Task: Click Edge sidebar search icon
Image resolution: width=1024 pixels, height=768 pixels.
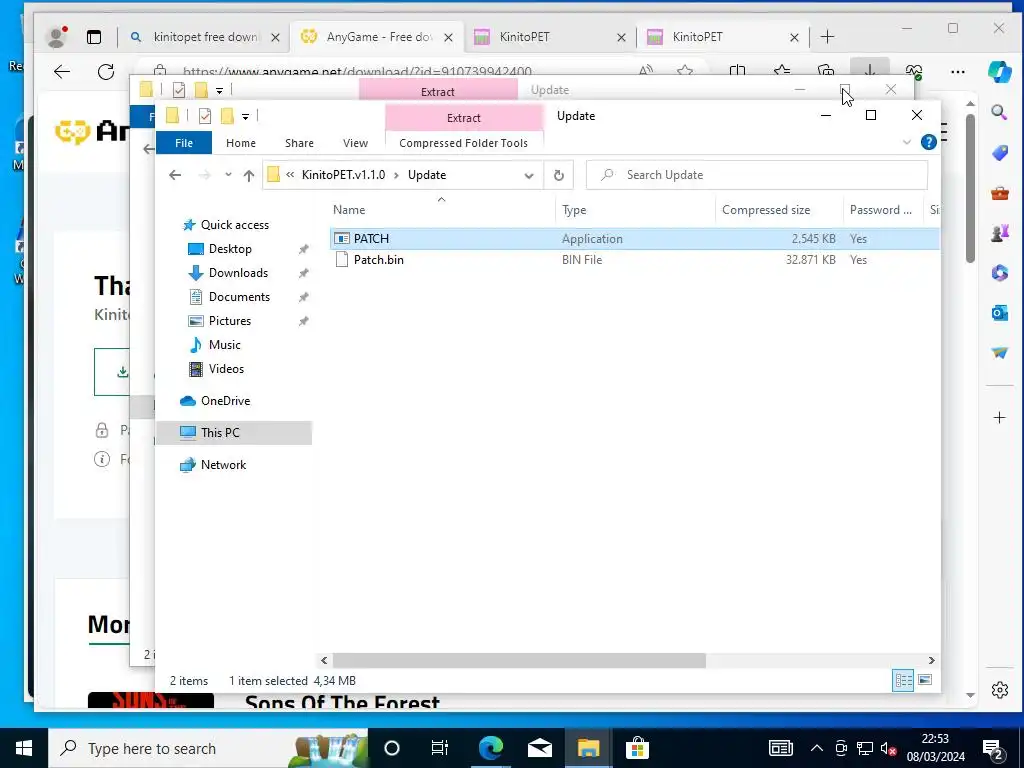Action: coord(999,112)
